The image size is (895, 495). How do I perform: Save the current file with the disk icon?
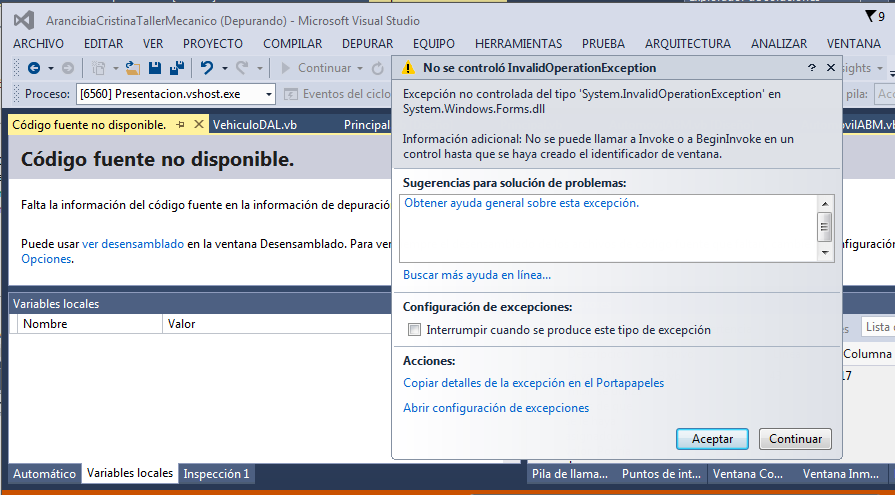pyautogui.click(x=155, y=69)
